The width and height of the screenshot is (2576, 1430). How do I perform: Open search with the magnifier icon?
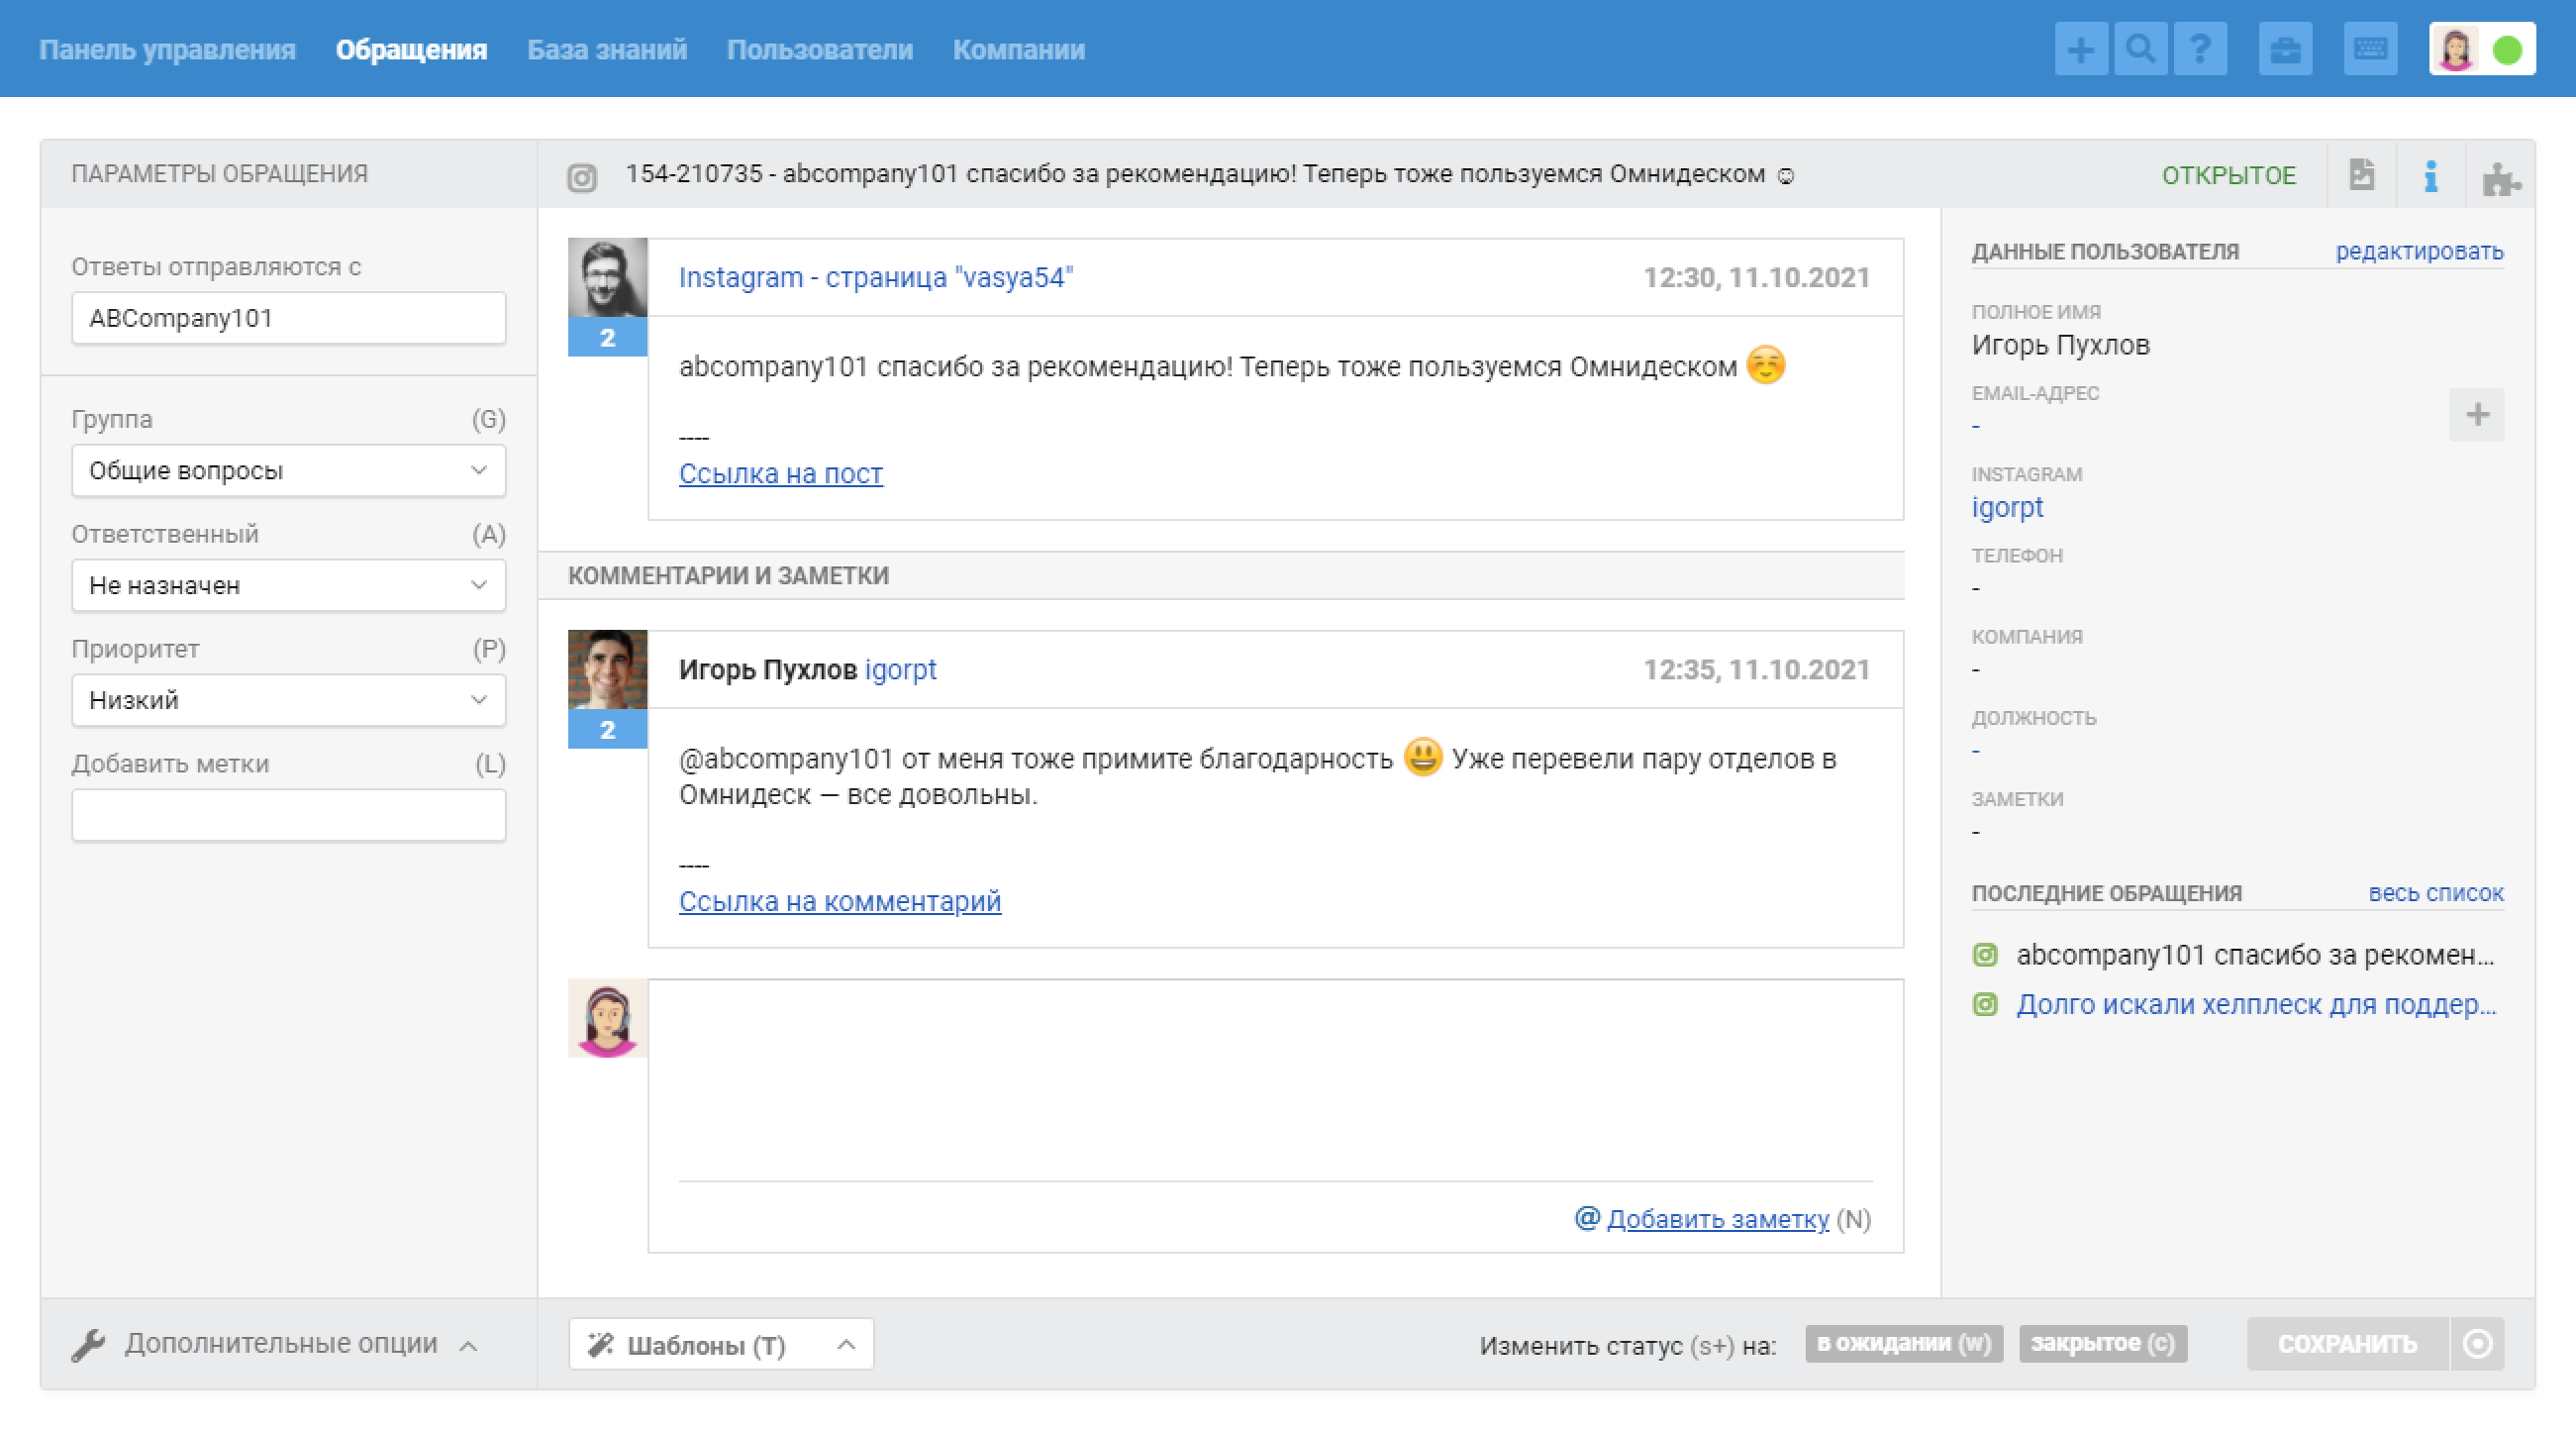point(2140,49)
